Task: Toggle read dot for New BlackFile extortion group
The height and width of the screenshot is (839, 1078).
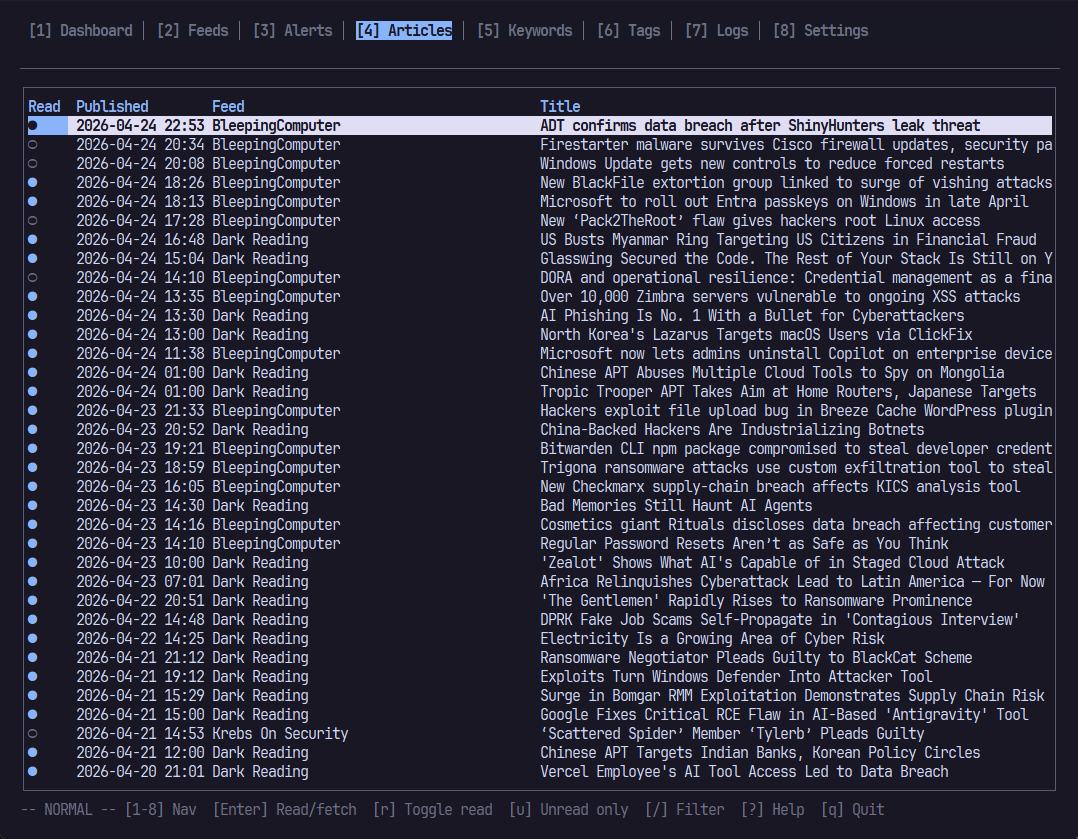Action: tap(32, 183)
